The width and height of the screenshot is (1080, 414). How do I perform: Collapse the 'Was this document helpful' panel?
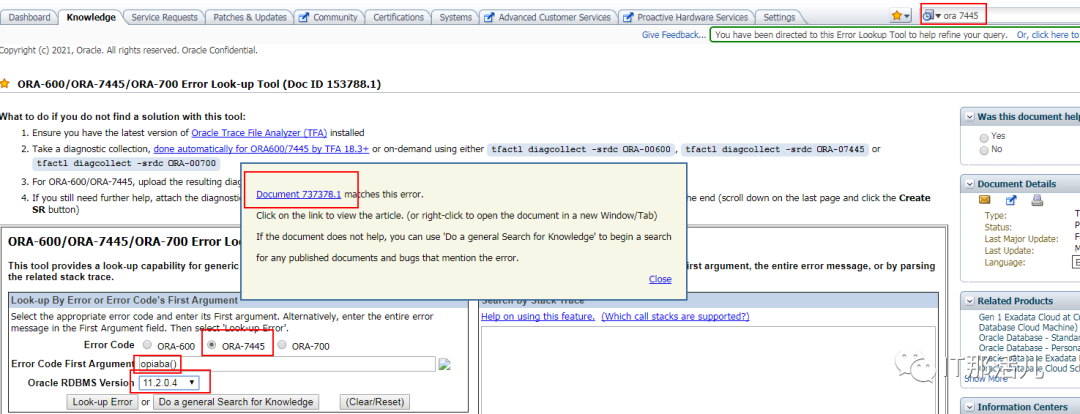coord(970,117)
